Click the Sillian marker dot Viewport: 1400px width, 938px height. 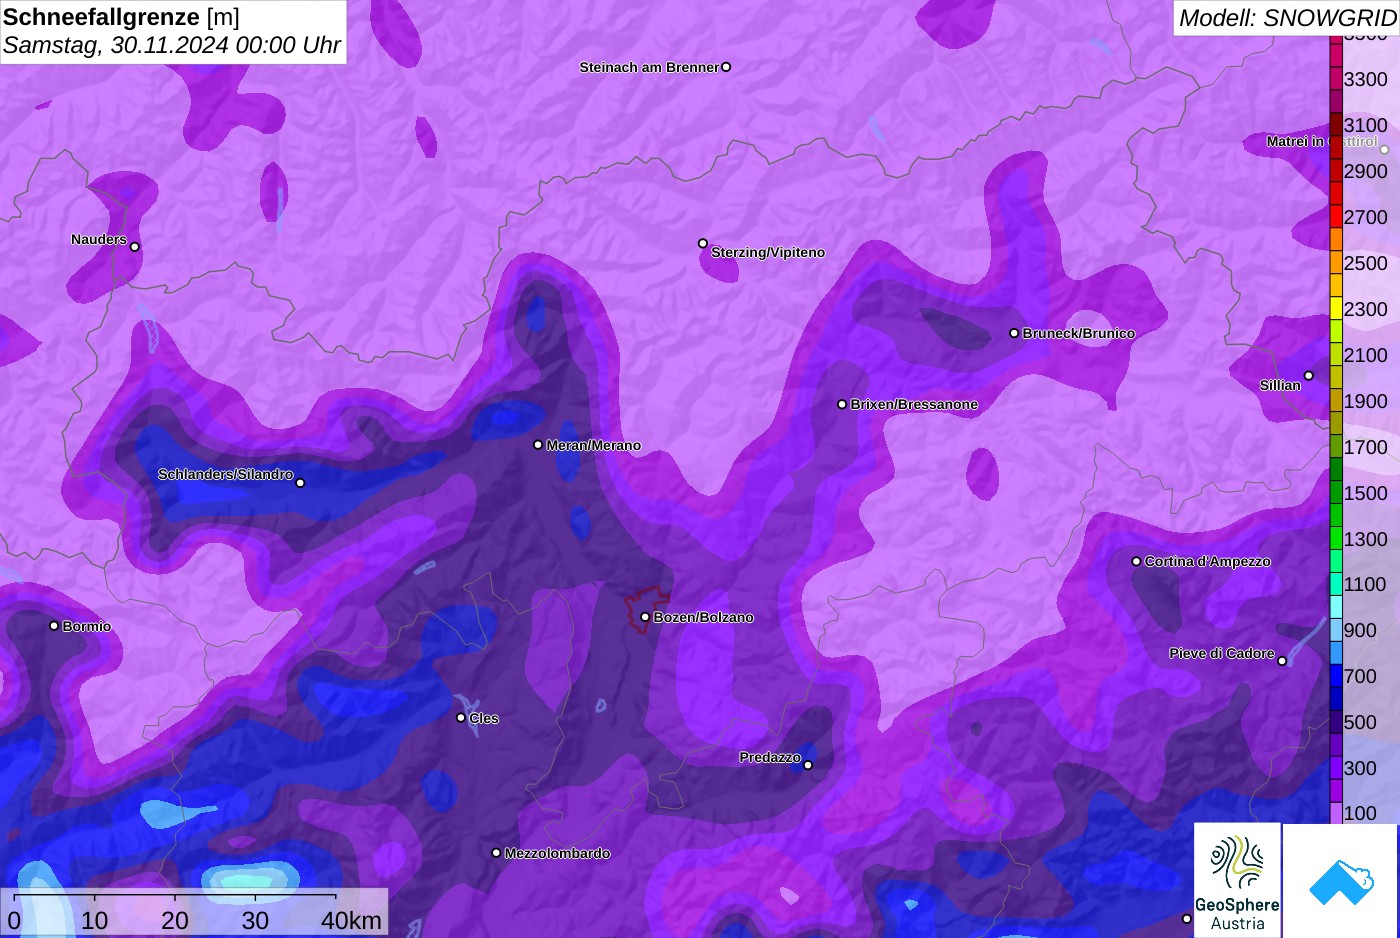1309,376
